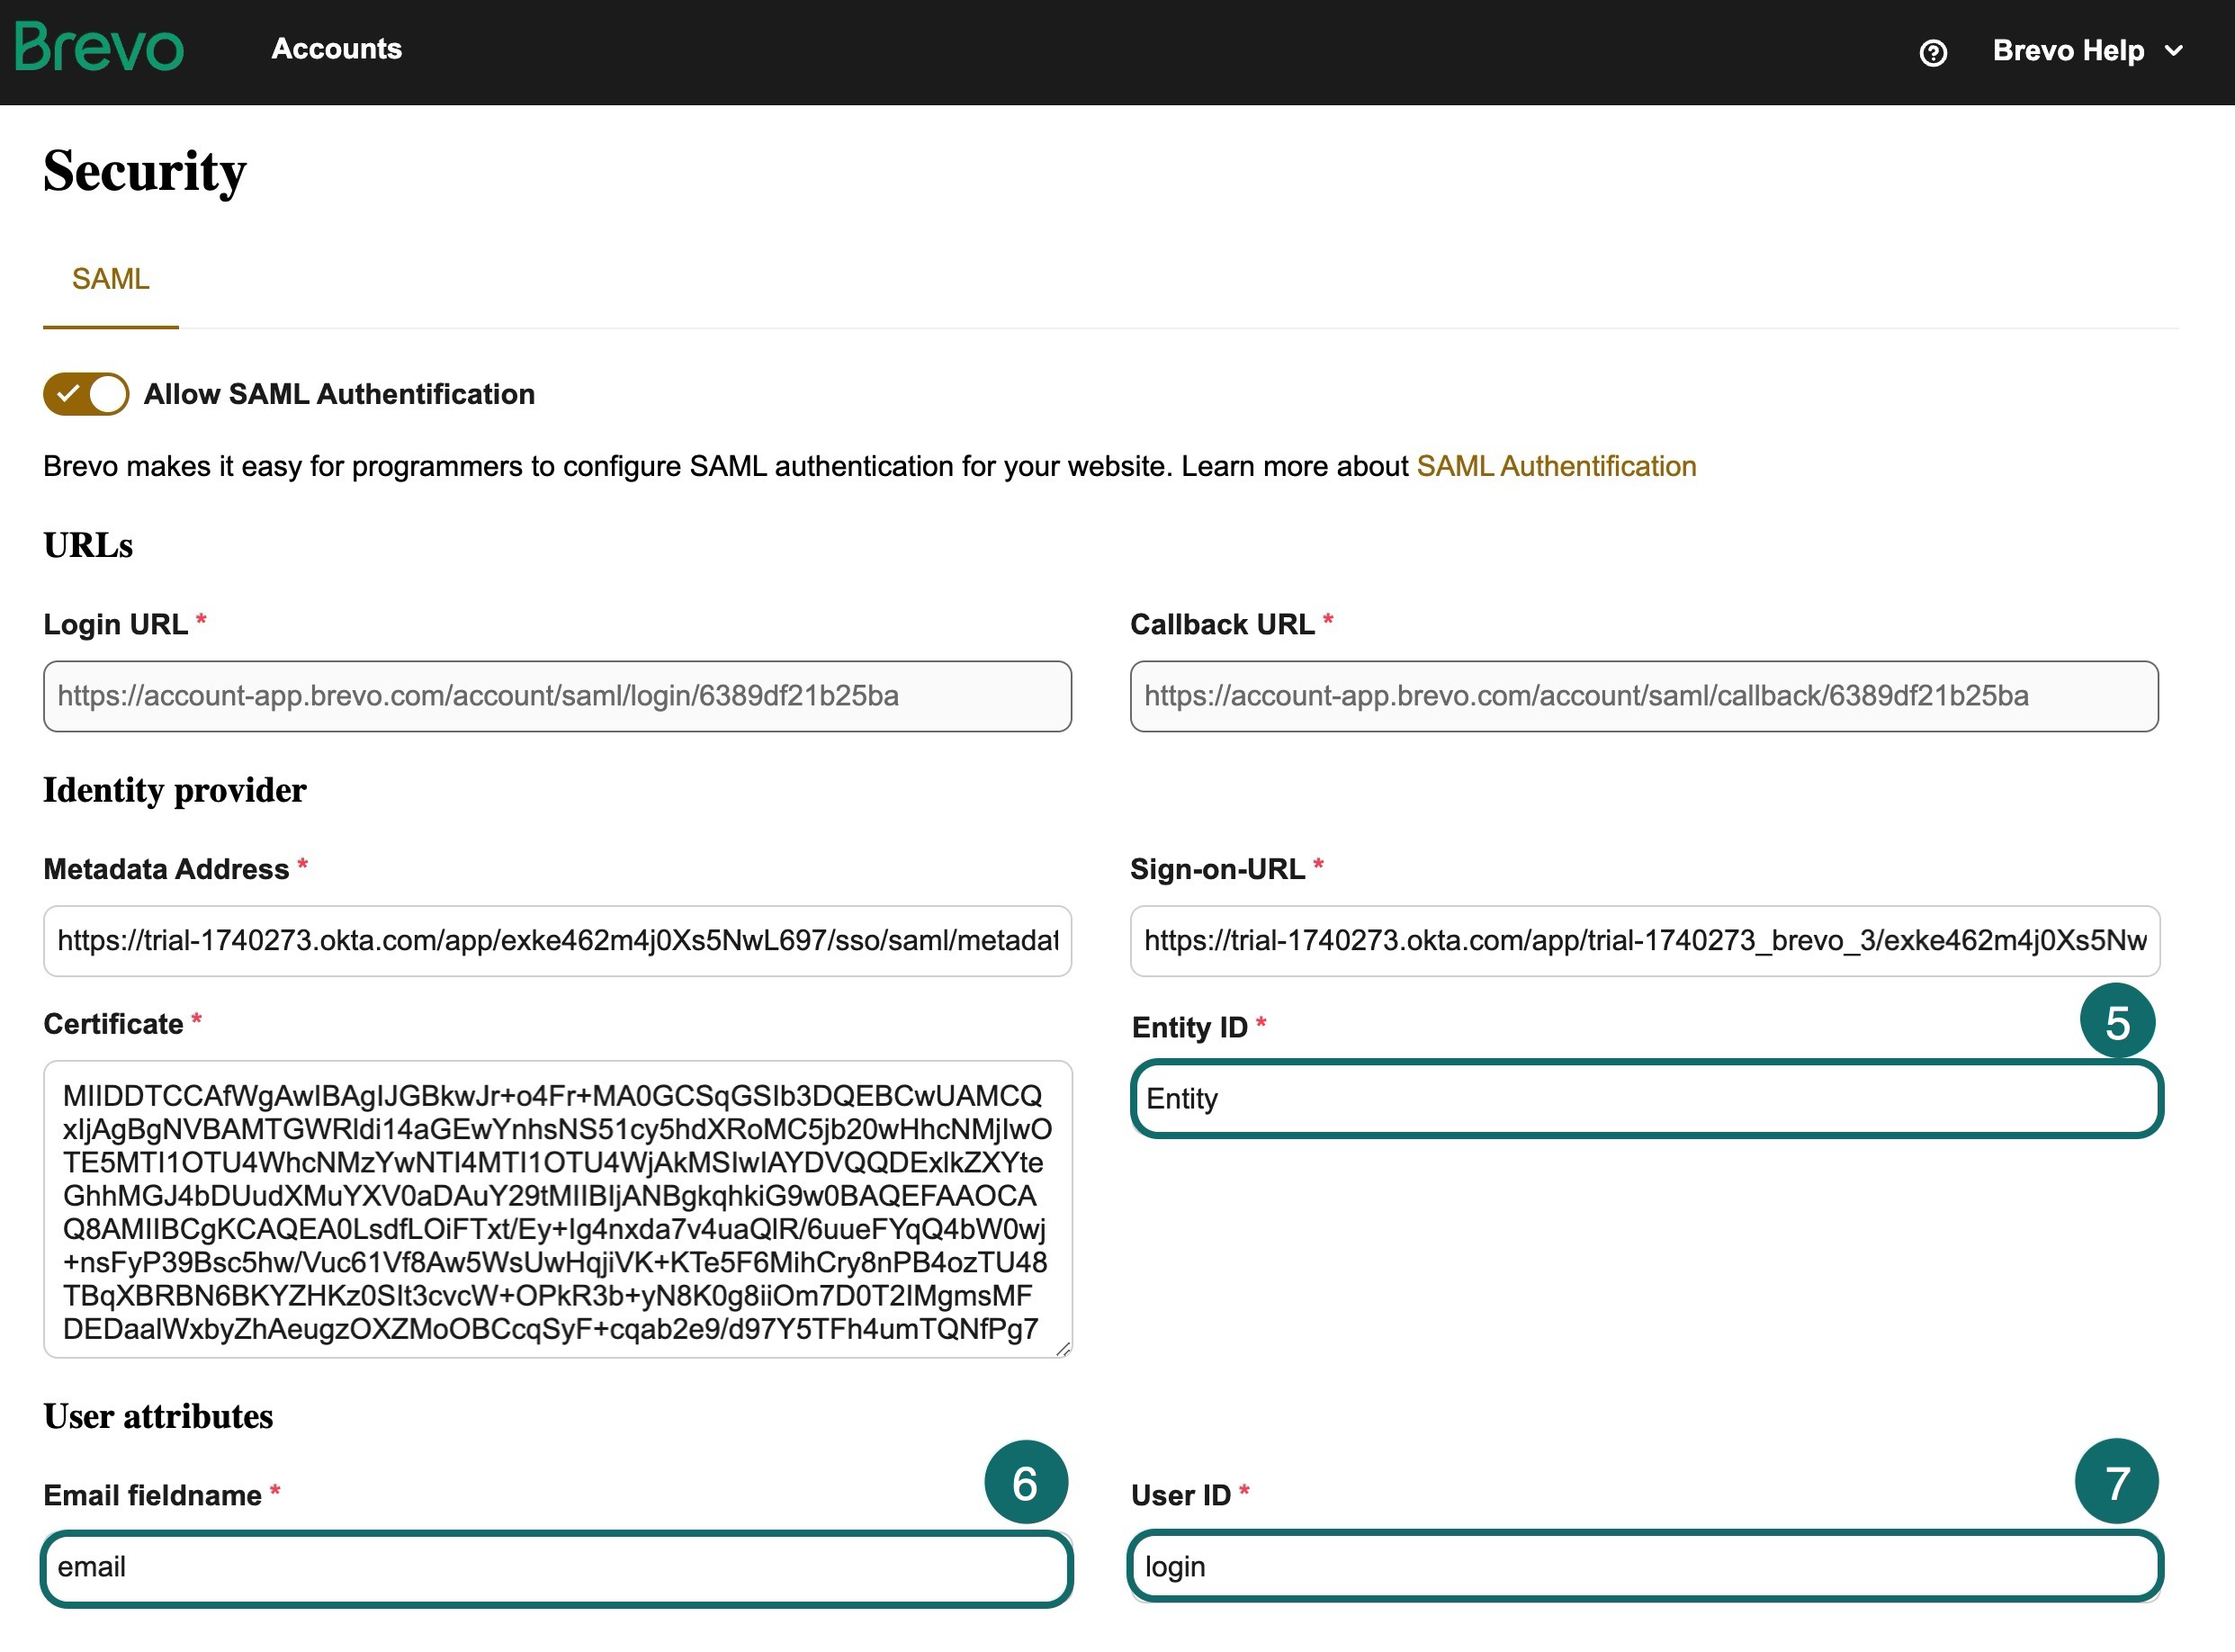The image size is (2235, 1652).
Task: Expand the Brevo Help dropdown chevron
Action: click(2173, 51)
